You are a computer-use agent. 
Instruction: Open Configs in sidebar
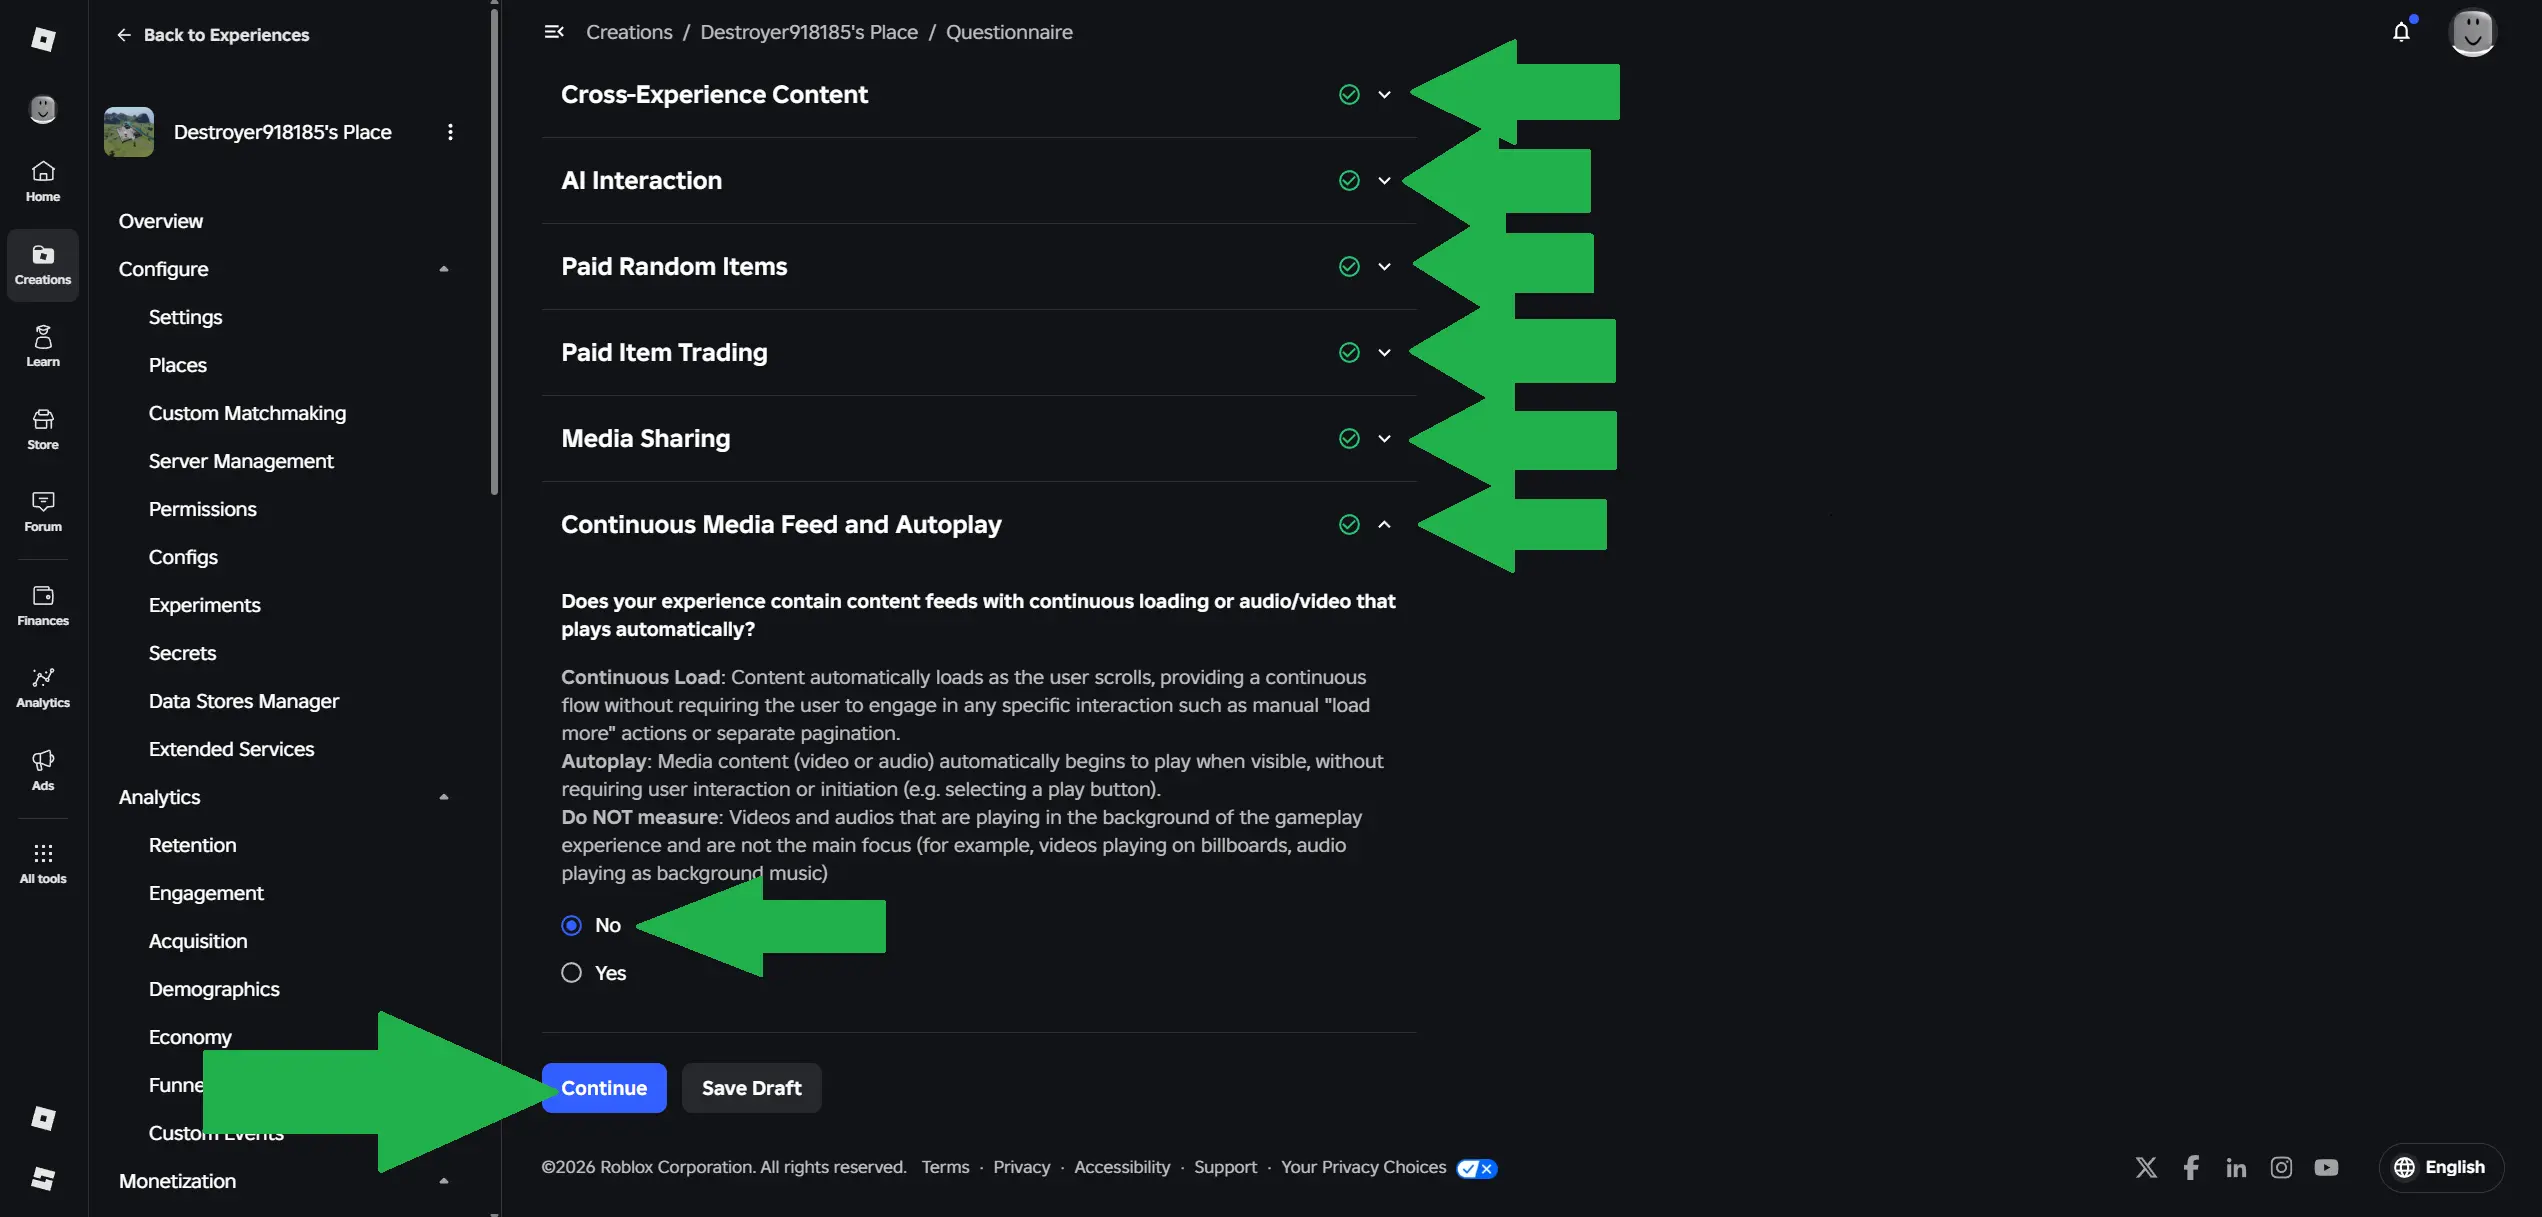[183, 557]
